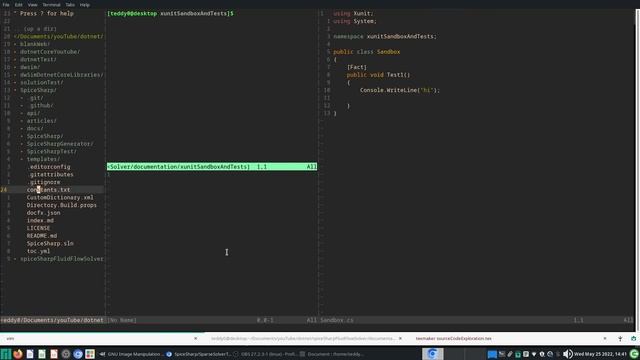Open the SpiceSharpSparseSolver browser taskbar window
The image size is (640, 360).
pyautogui.click(x=199, y=354)
